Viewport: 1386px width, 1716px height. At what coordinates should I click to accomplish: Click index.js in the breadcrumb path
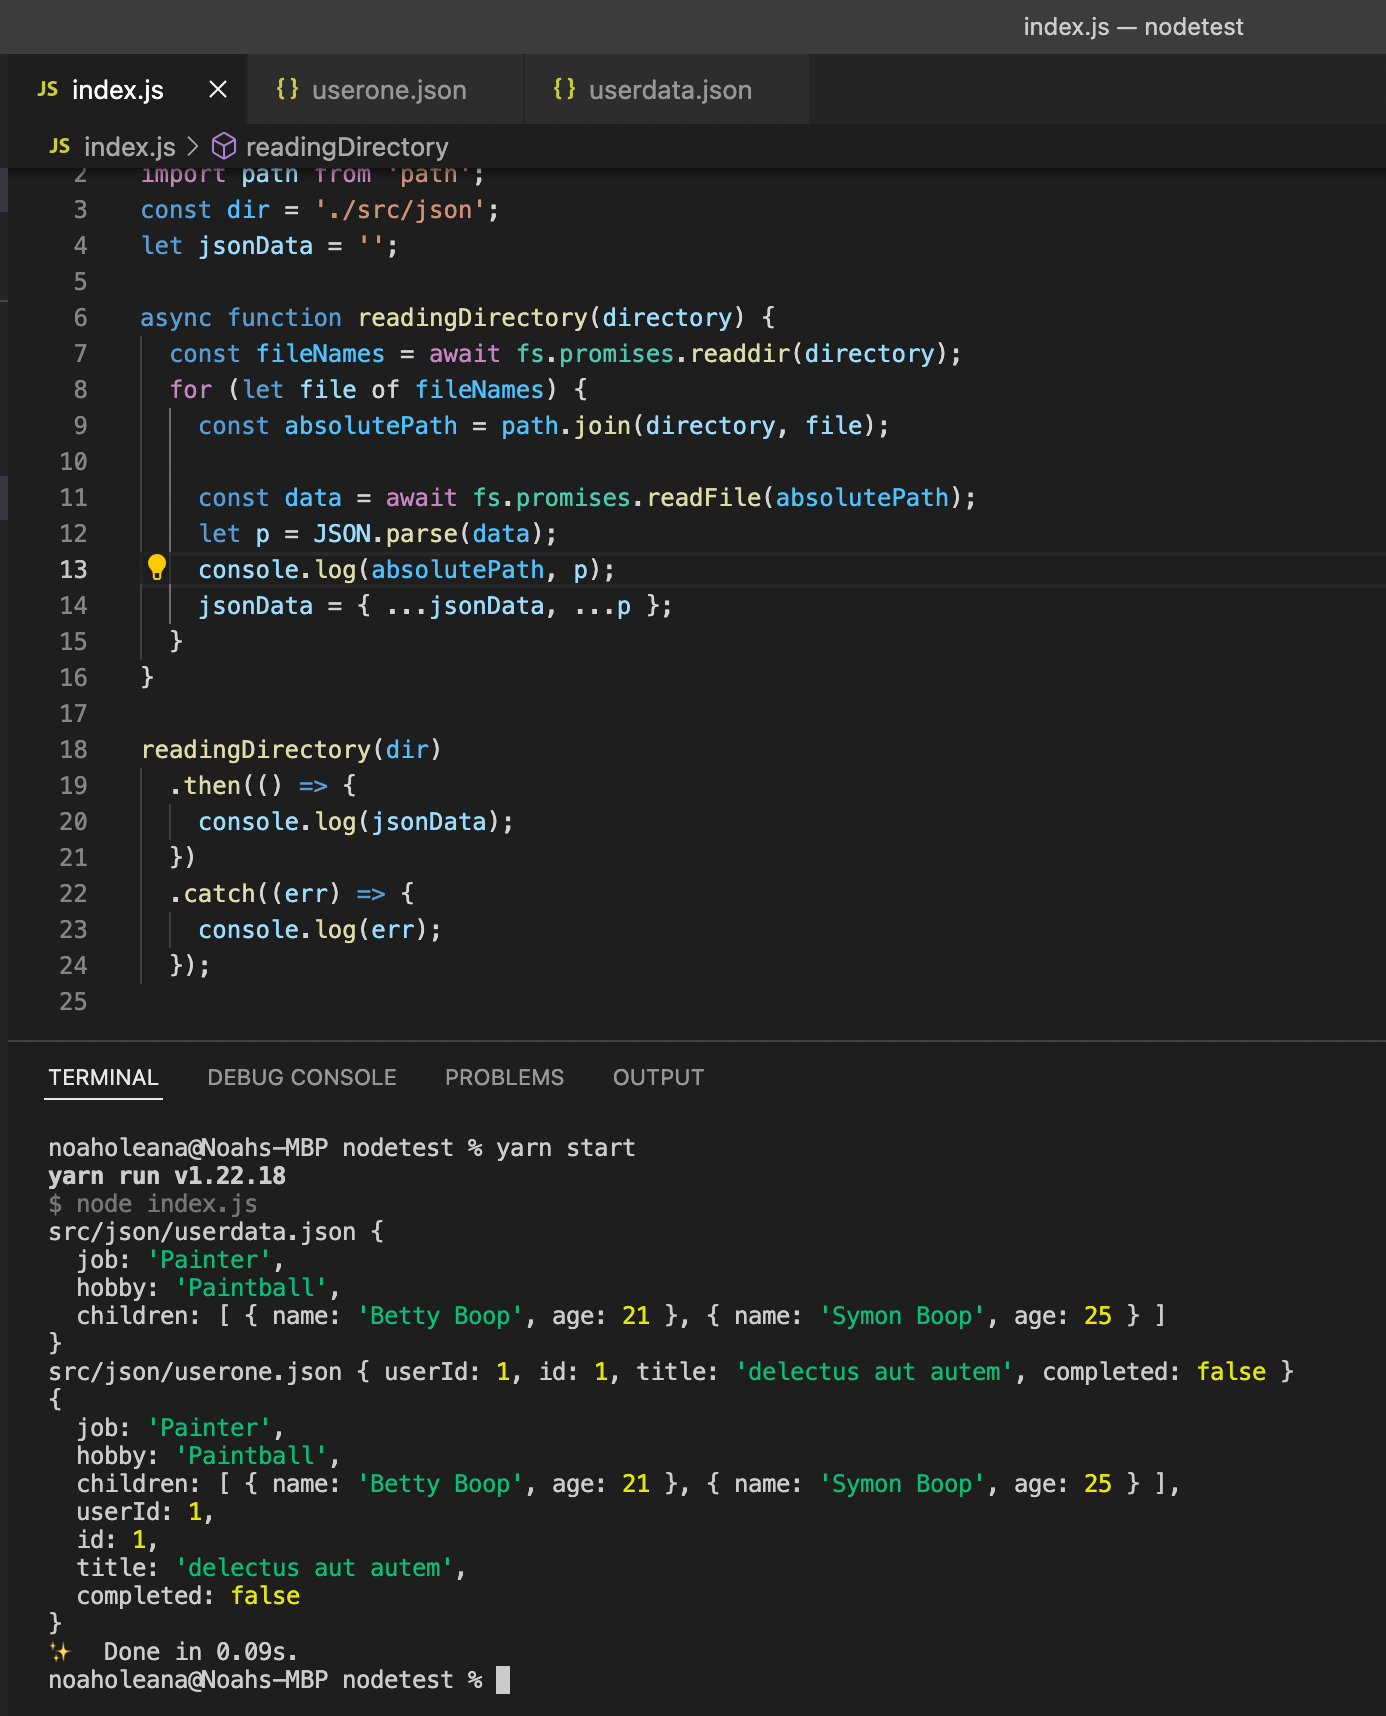129,147
